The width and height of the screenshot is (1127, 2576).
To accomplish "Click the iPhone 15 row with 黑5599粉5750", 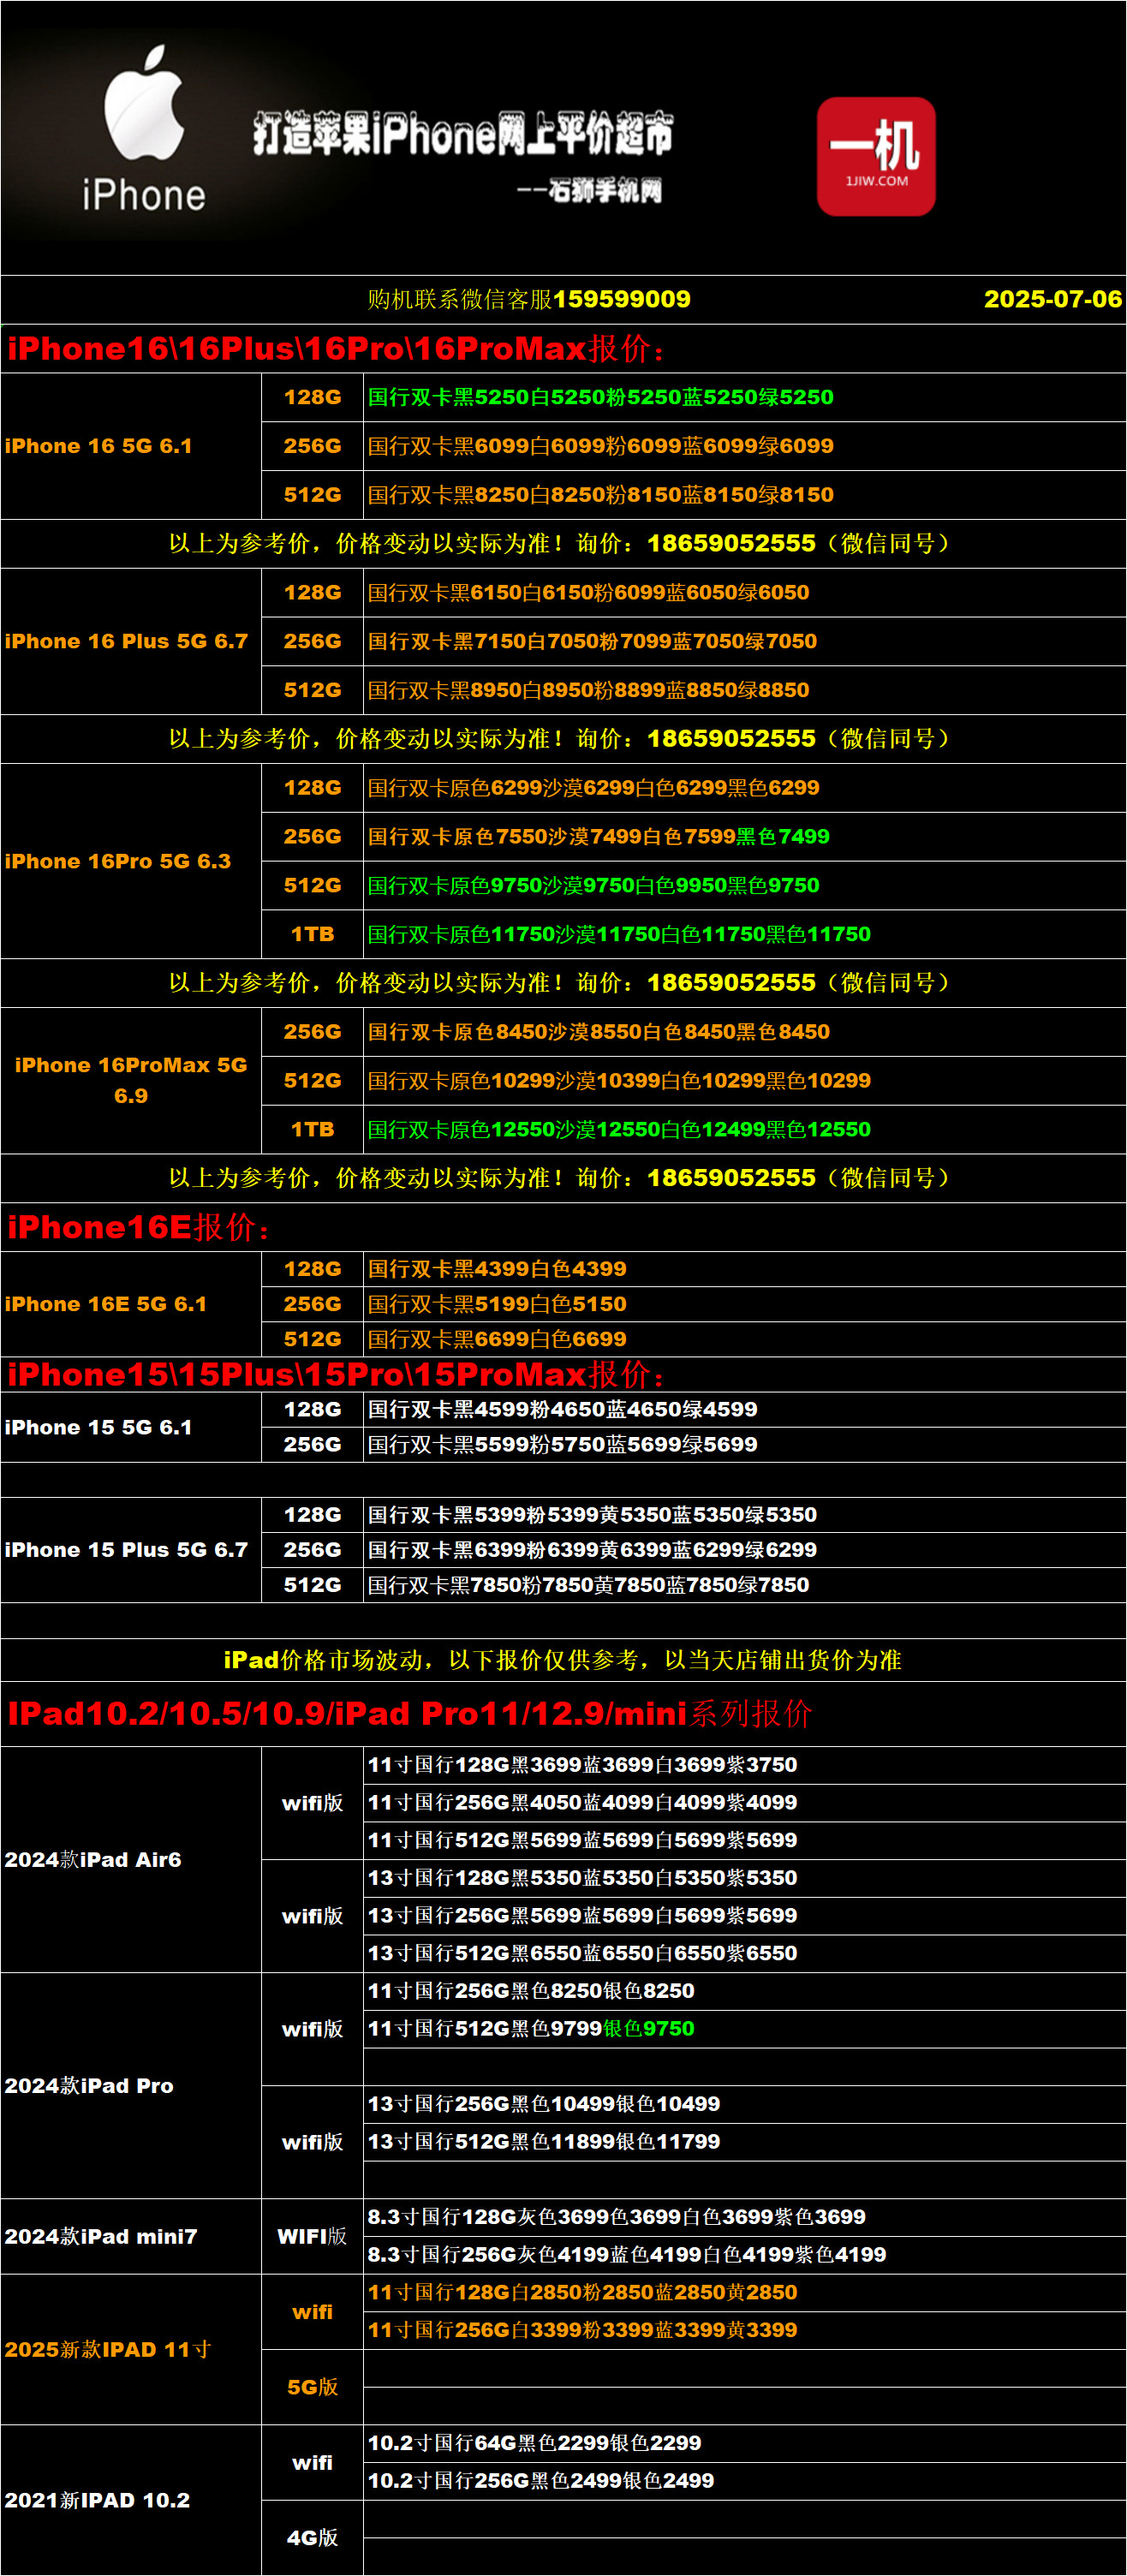I will click(745, 1444).
